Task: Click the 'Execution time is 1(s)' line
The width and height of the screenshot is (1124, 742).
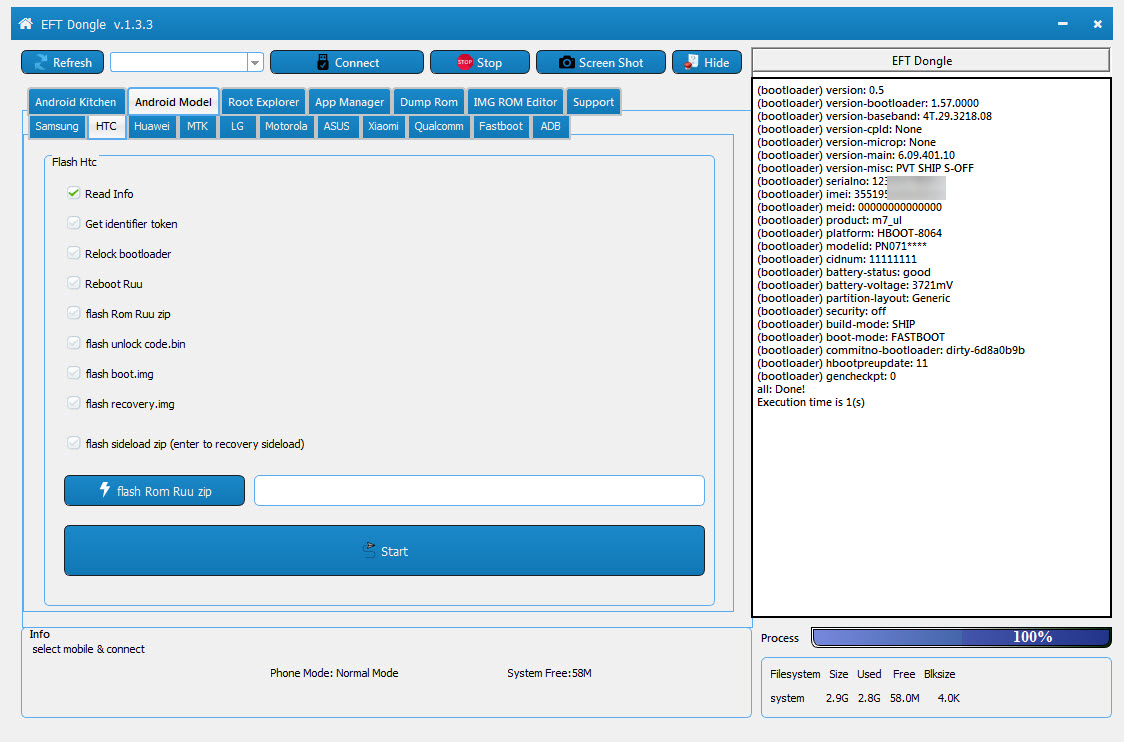Action: 811,402
